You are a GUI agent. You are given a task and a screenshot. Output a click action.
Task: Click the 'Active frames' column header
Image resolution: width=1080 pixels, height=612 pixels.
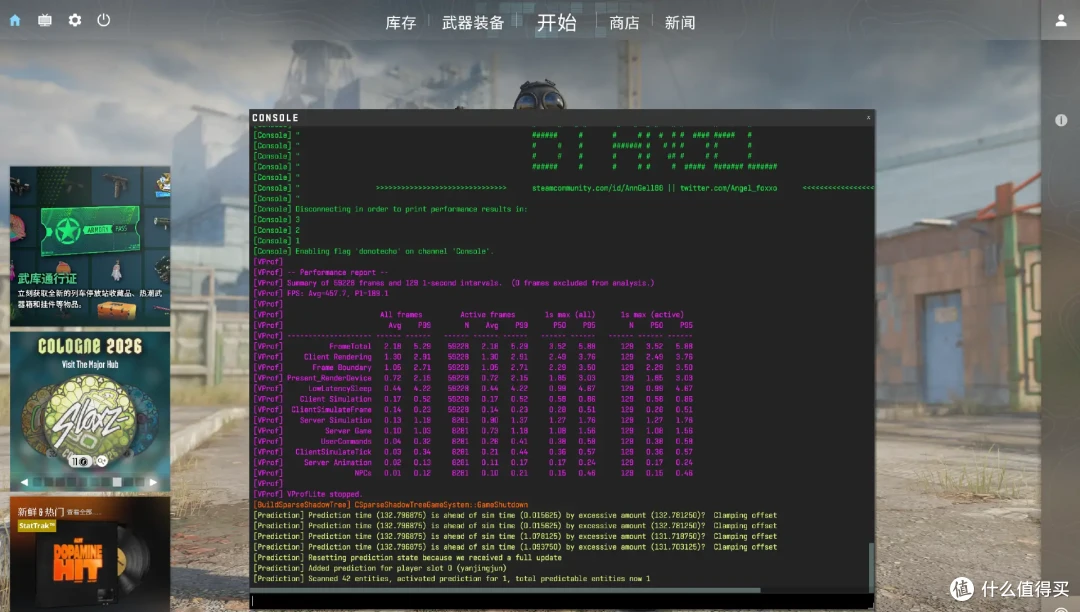point(488,315)
